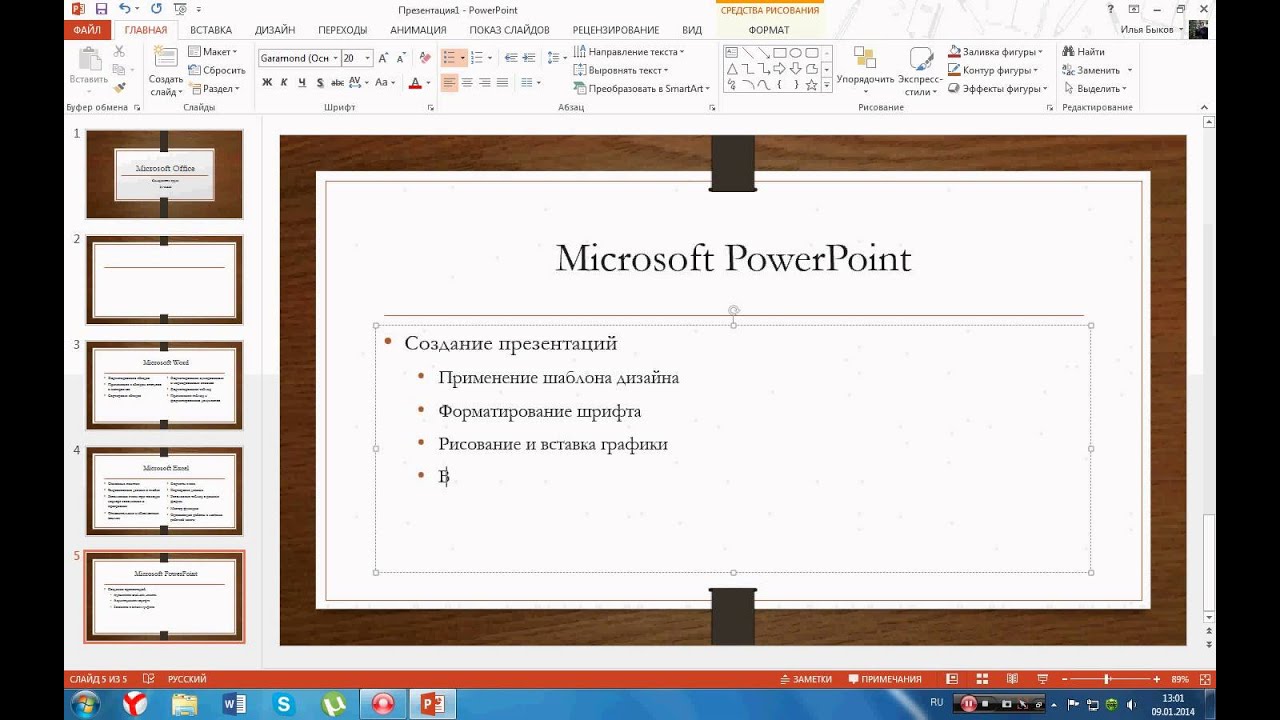Switch to the Анимация ribbon tab
Viewport: 1280px width, 720px height.
point(418,30)
